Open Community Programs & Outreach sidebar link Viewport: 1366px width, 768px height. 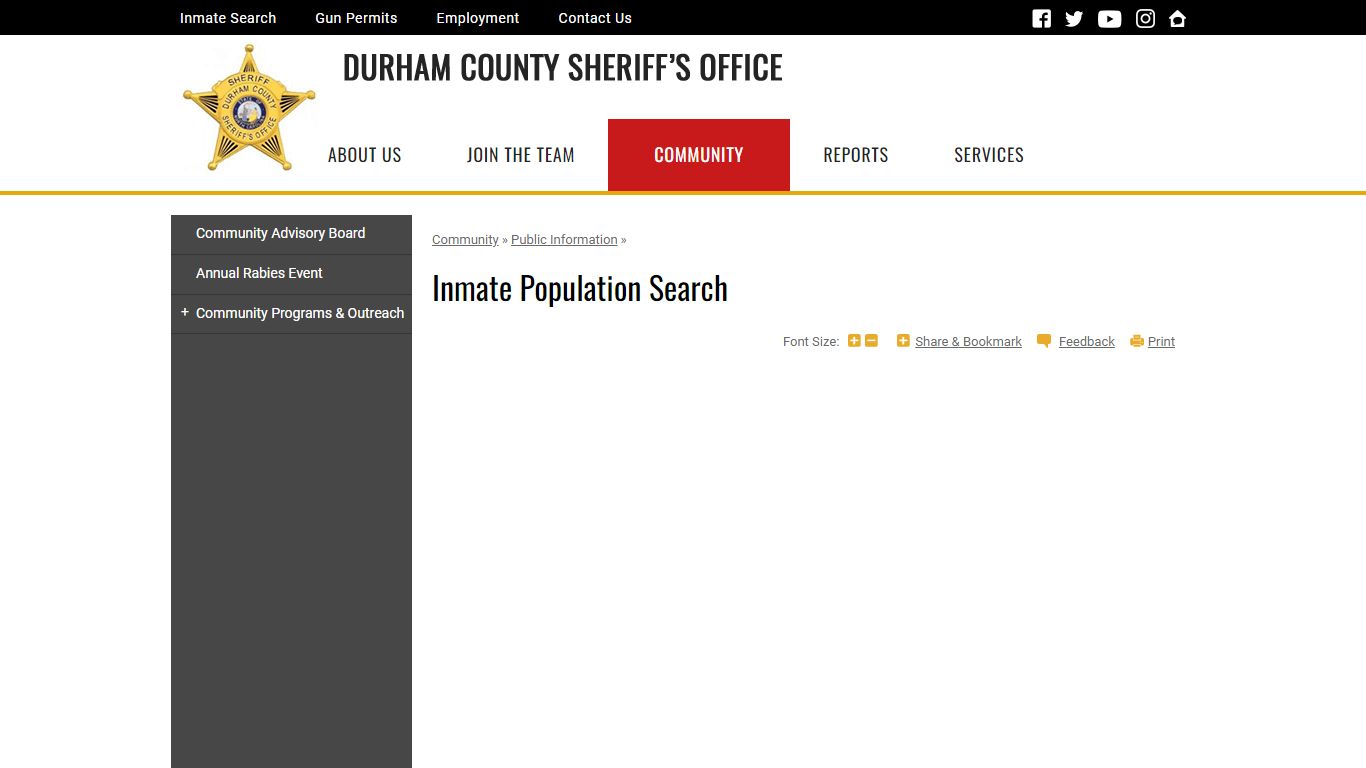(300, 313)
